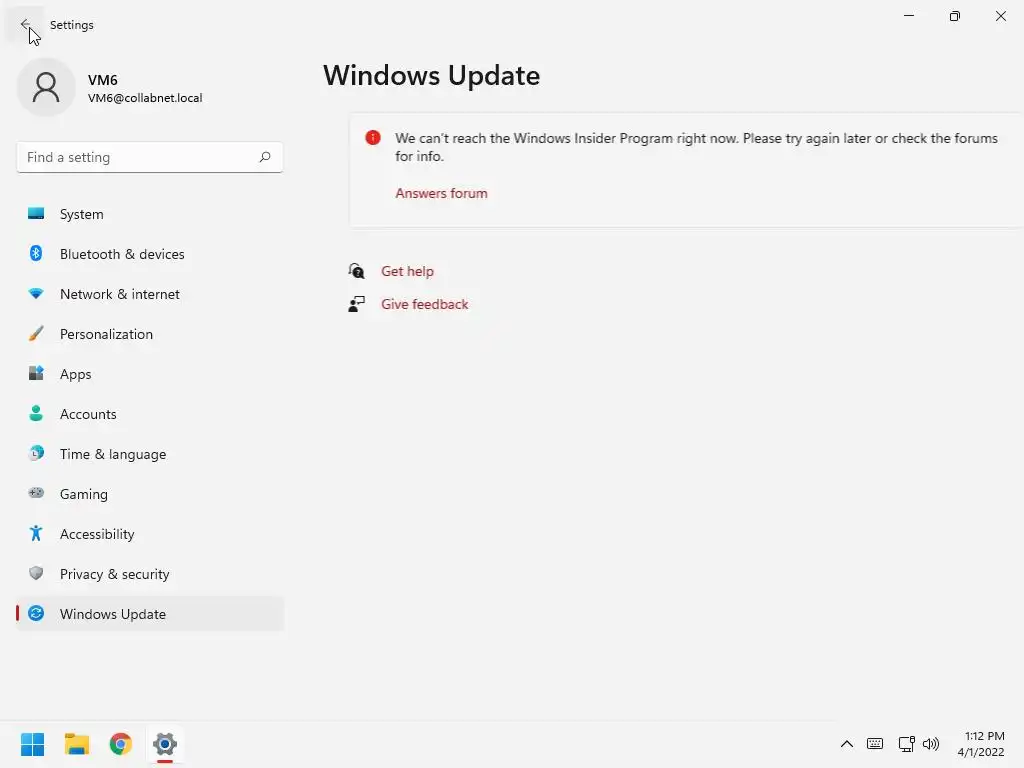Open the System settings category

coord(150,214)
